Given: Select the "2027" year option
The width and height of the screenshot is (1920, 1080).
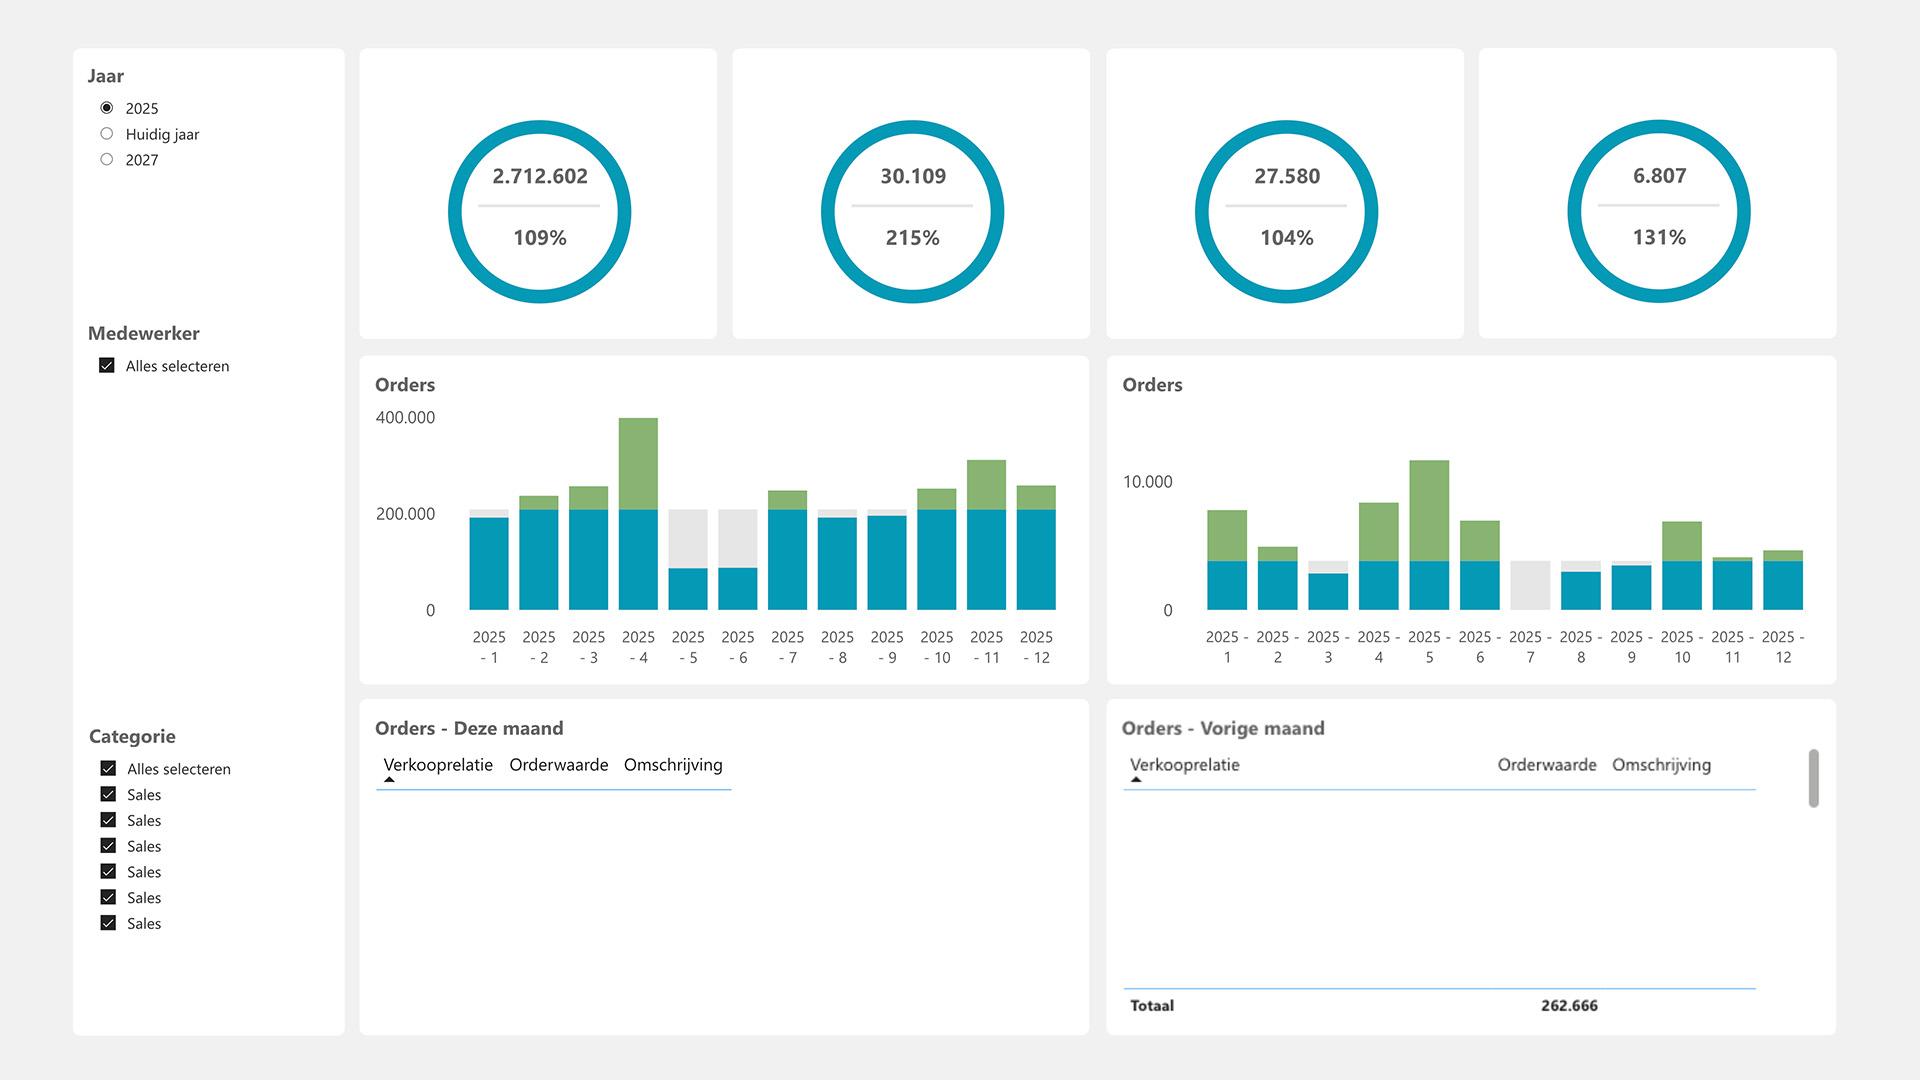Looking at the screenshot, I should (x=107, y=159).
